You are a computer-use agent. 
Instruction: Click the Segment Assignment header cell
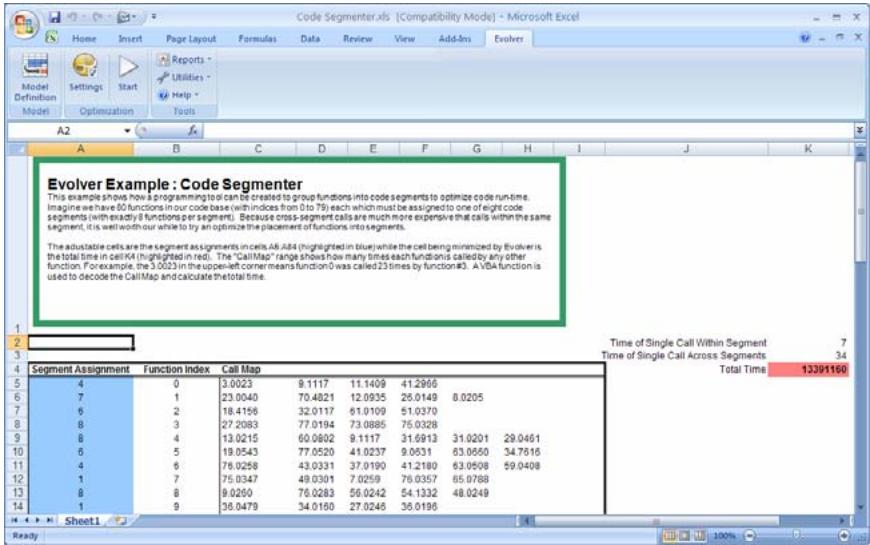(81, 370)
